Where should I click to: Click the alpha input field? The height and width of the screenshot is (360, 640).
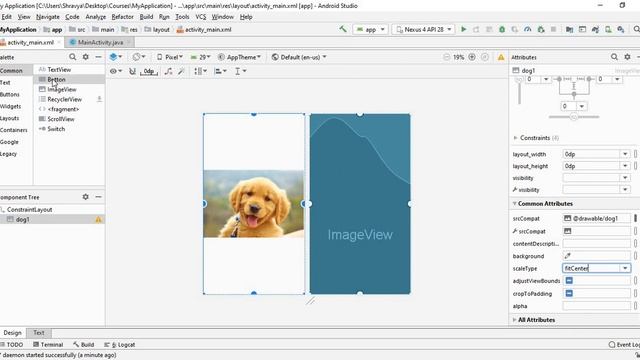[596, 306]
